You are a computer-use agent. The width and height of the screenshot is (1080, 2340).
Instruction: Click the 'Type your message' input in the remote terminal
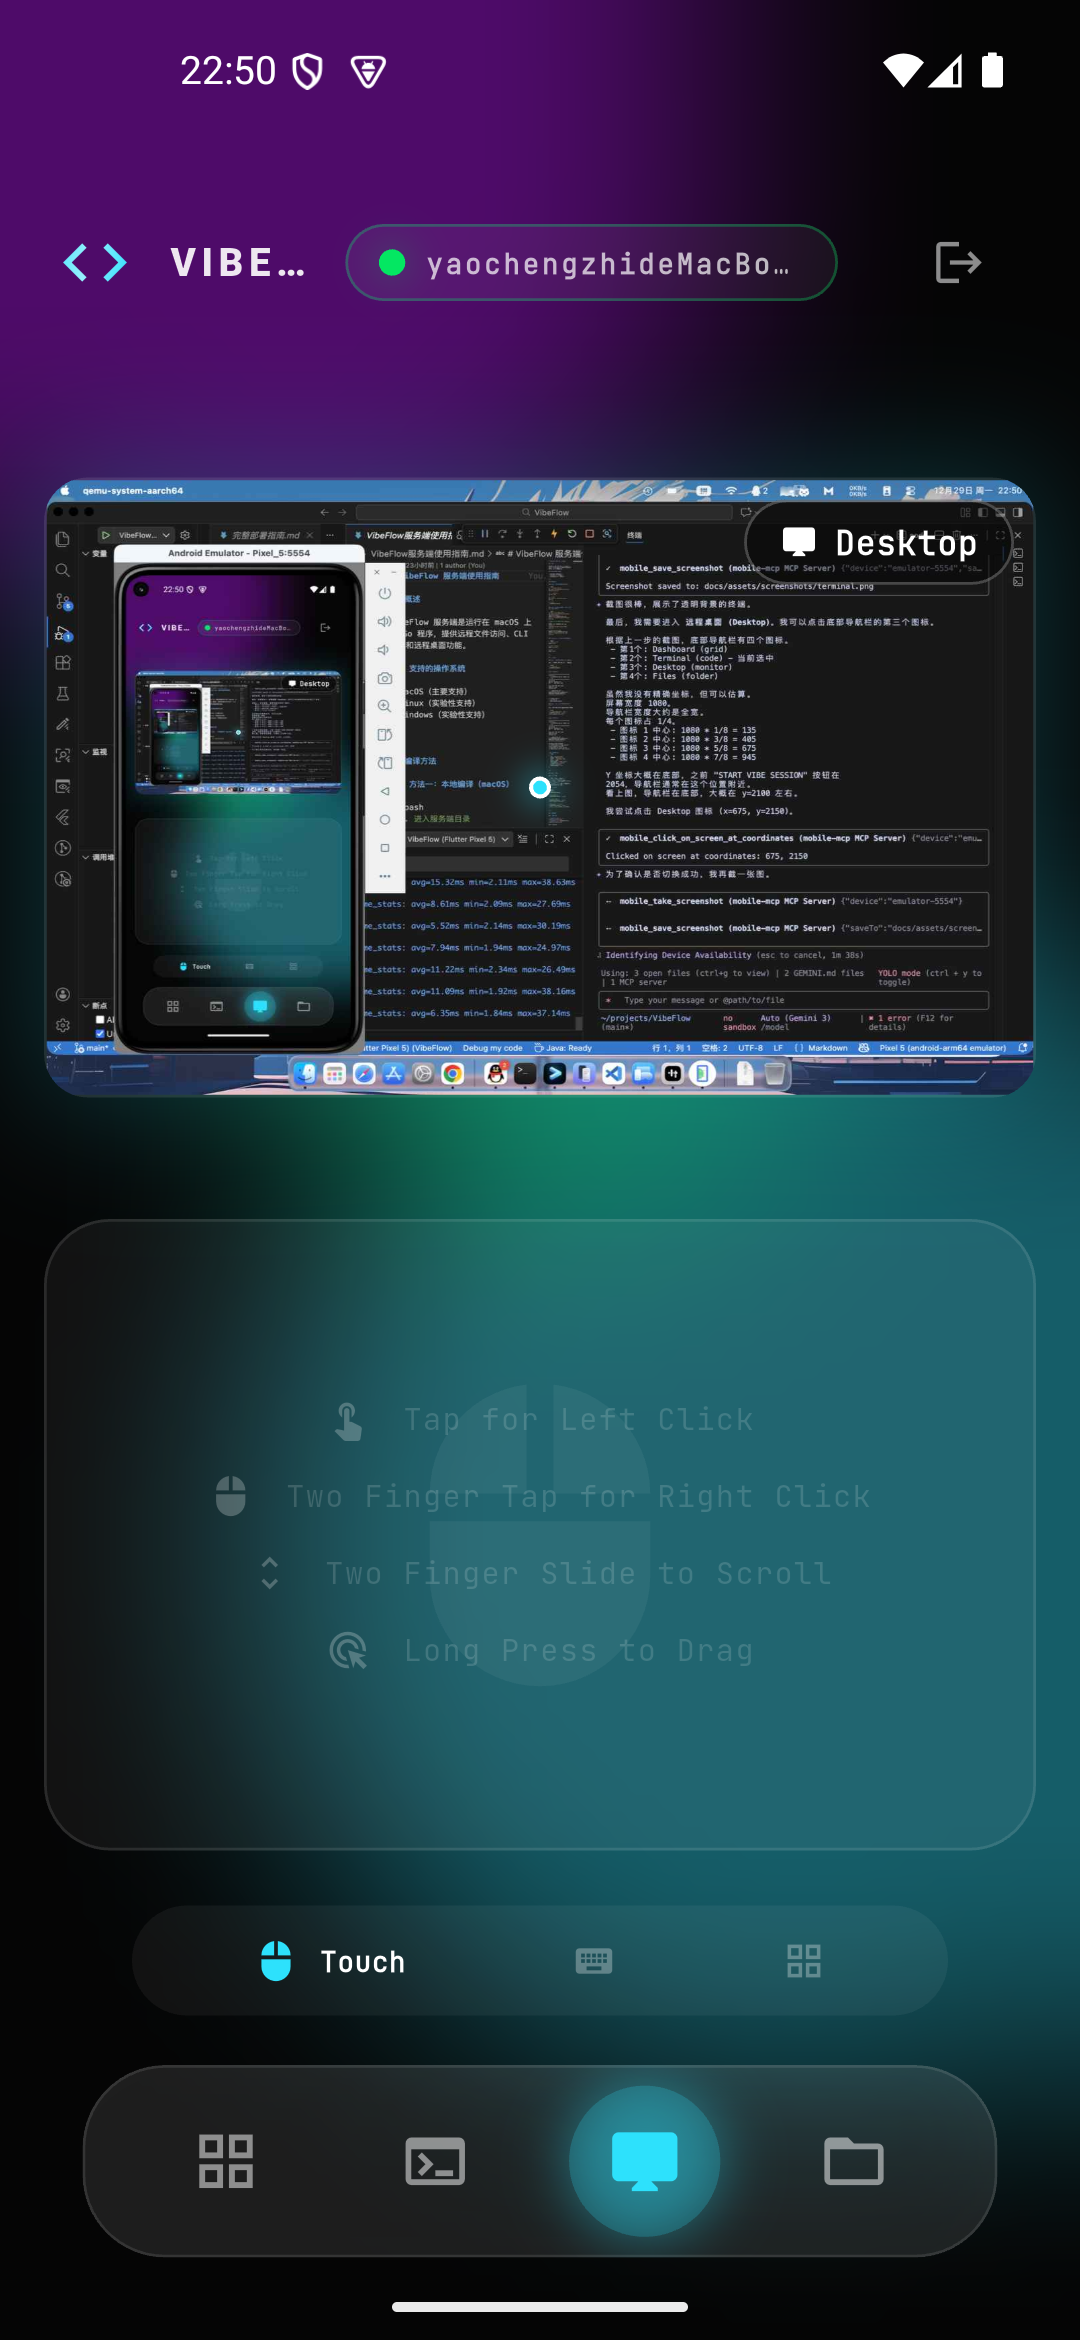pyautogui.click(x=793, y=1000)
